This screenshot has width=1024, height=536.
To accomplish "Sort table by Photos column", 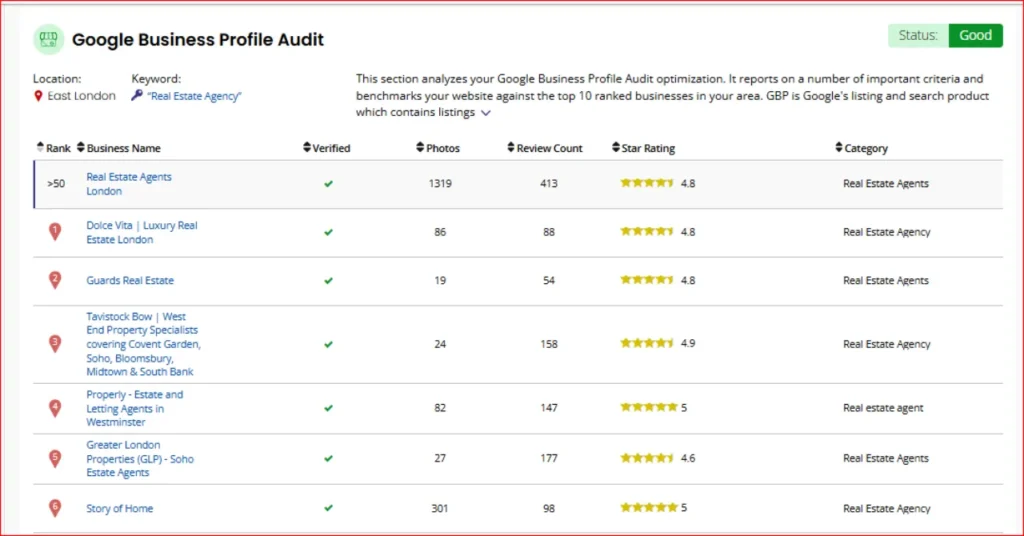I will [438, 148].
